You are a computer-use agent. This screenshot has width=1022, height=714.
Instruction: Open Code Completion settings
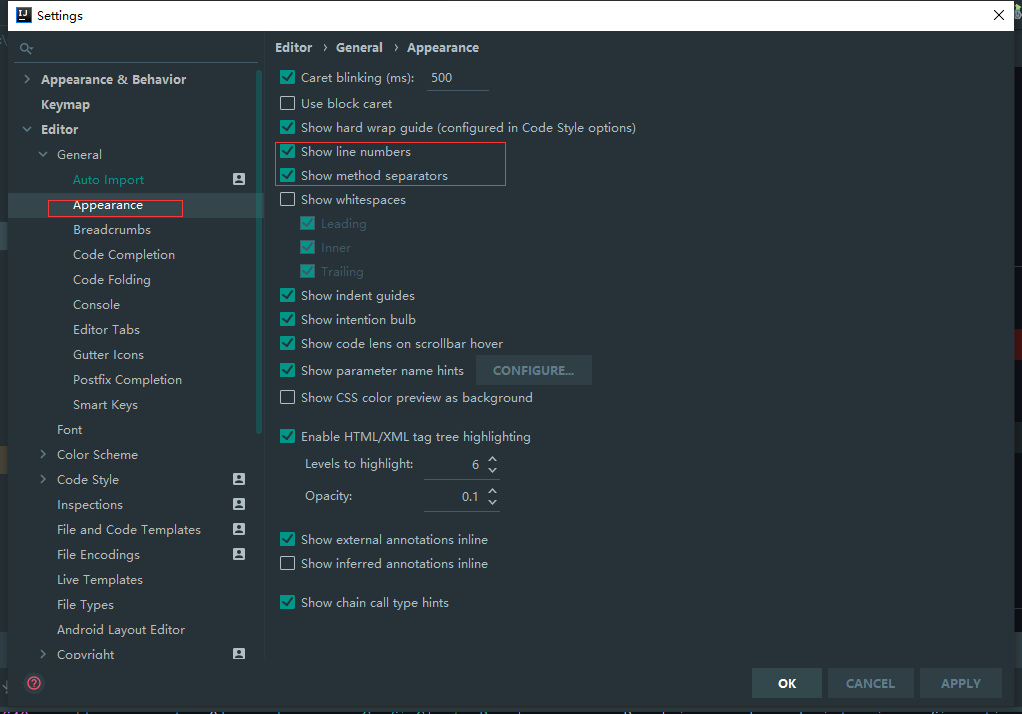124,254
